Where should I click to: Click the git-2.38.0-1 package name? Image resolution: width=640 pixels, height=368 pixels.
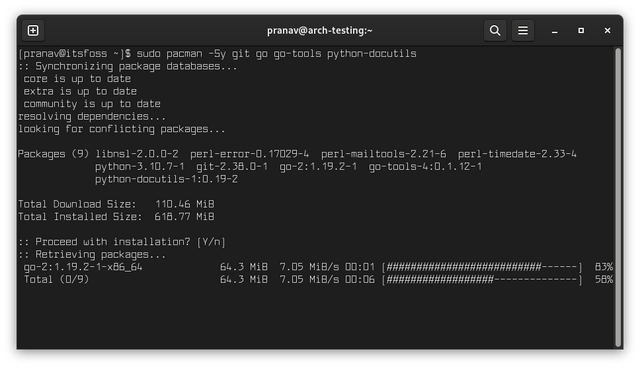[x=232, y=166]
